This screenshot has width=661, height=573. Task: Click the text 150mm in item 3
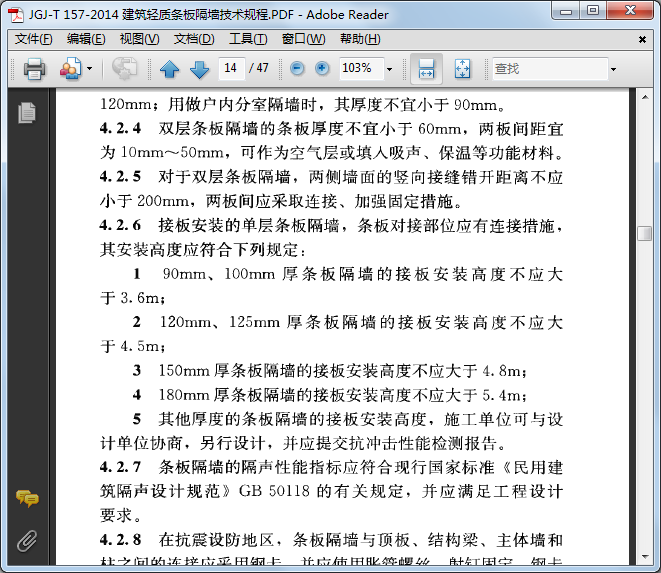tap(184, 371)
